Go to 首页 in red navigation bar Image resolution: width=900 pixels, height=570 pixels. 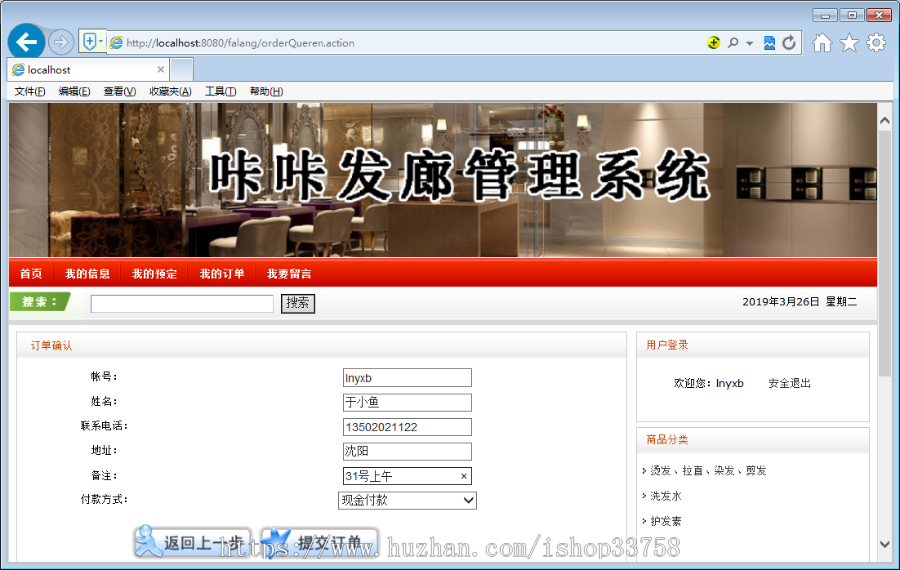31,274
